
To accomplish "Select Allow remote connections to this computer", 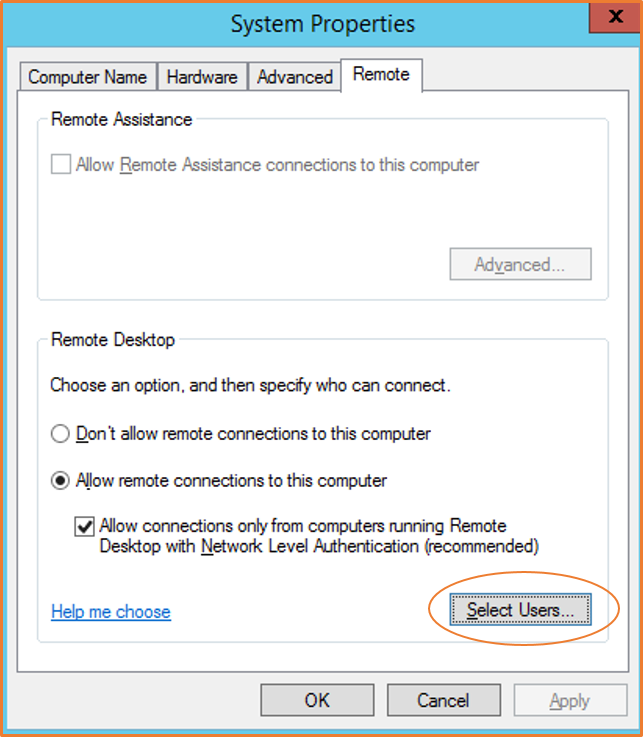I will point(60,481).
